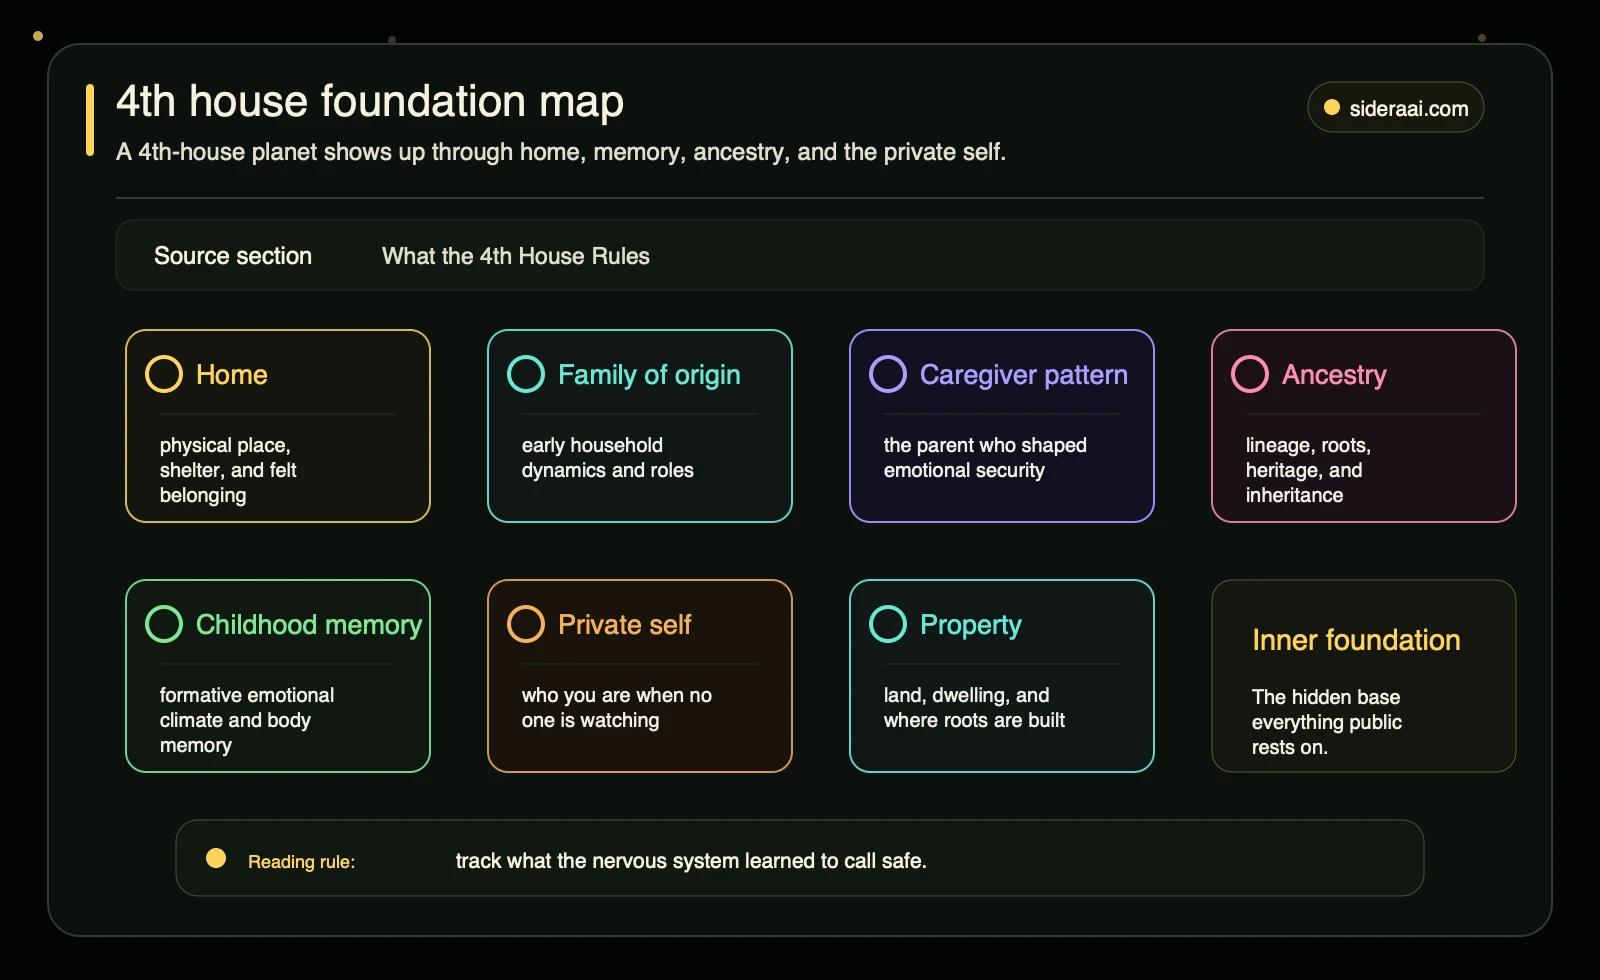1600x980 pixels.
Task: Click the pink circle beside Ancestry
Action: [1250, 374]
